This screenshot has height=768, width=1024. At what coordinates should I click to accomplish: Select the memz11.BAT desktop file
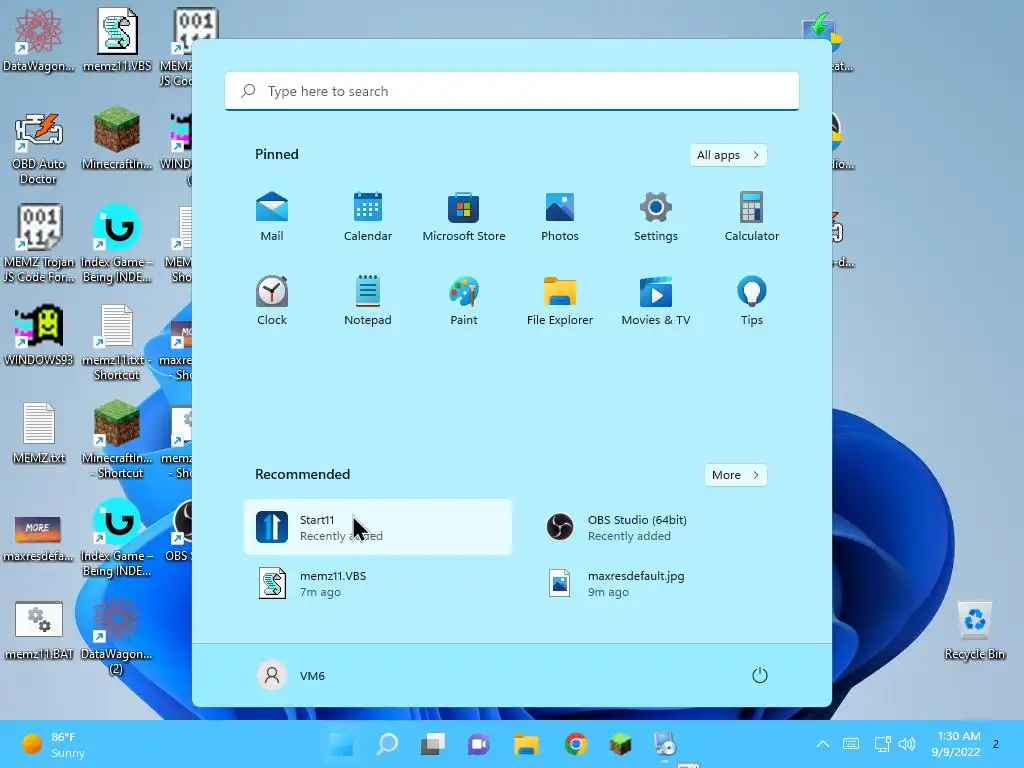pos(39,630)
